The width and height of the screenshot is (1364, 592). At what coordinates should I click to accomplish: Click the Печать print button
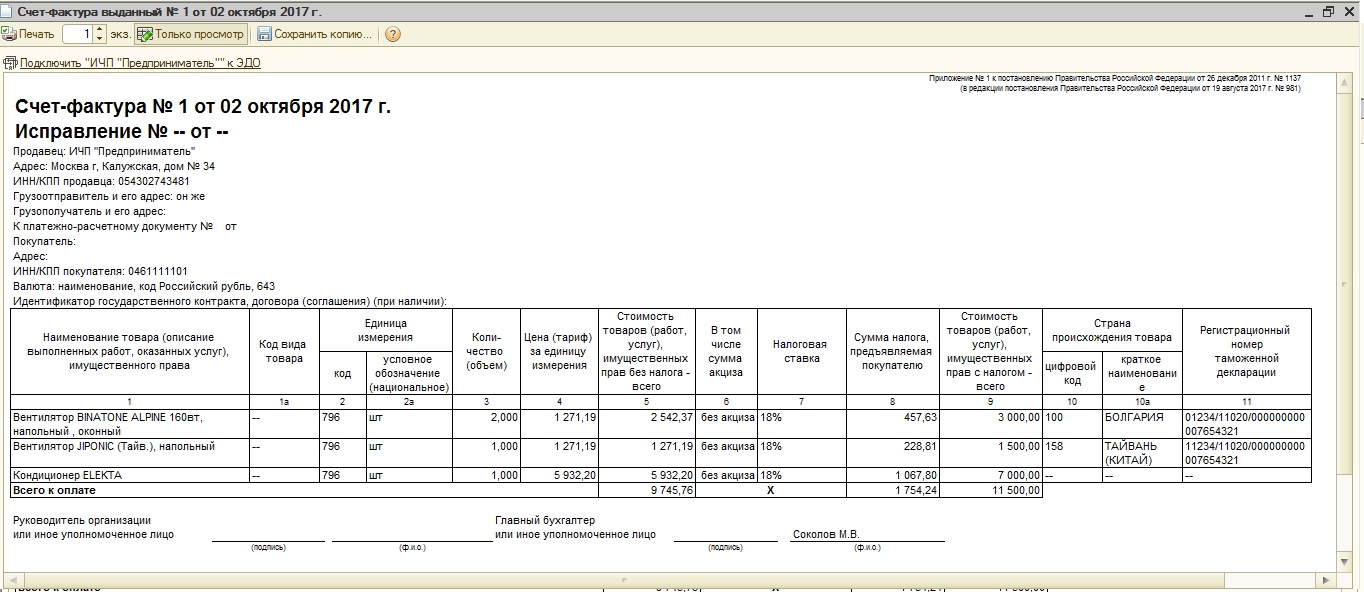click(28, 34)
